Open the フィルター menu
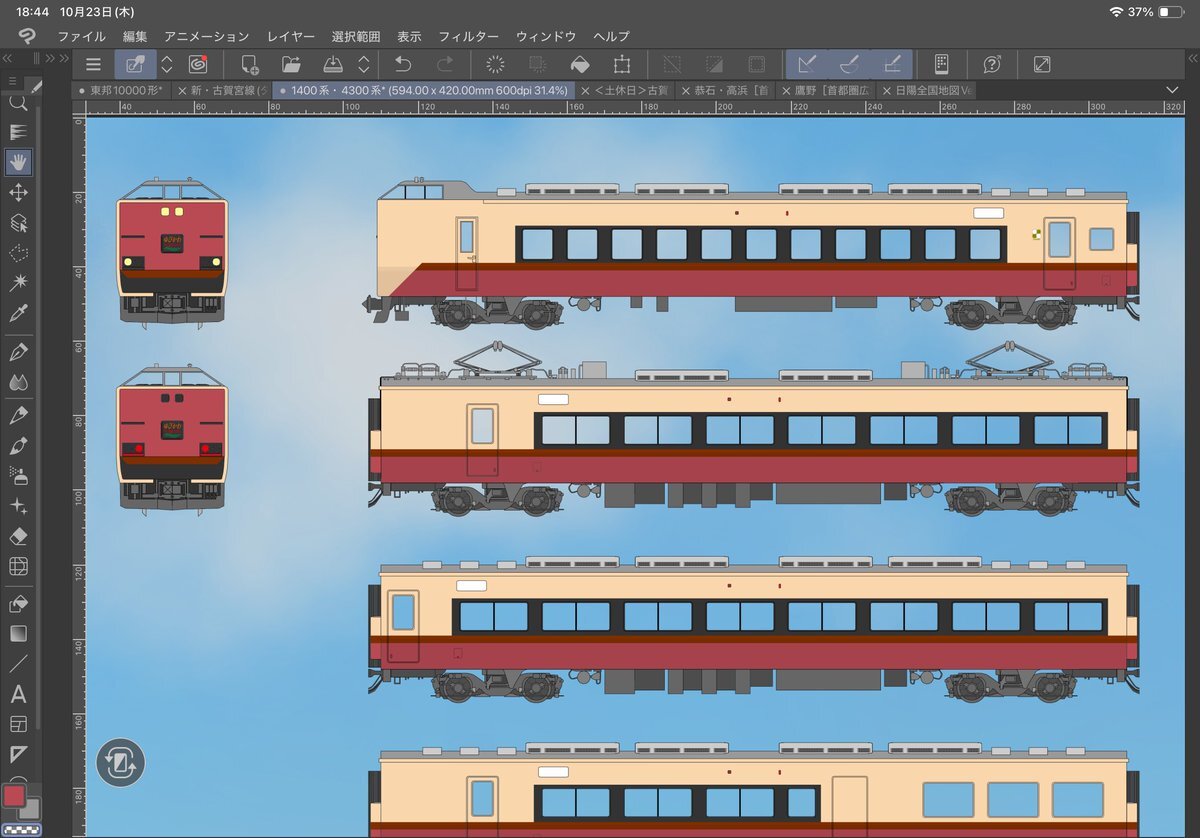The width and height of the screenshot is (1200, 838). pos(468,36)
